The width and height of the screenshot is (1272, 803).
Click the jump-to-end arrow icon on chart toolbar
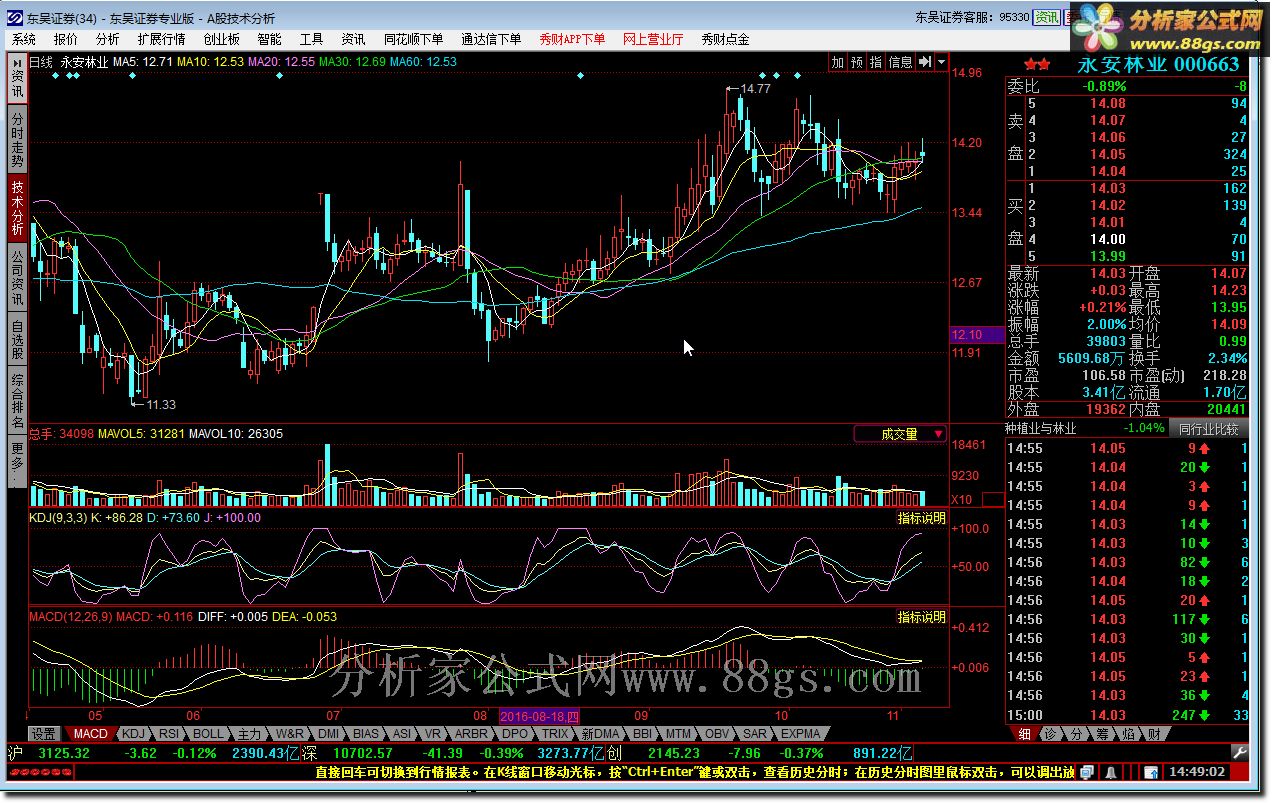coord(924,62)
